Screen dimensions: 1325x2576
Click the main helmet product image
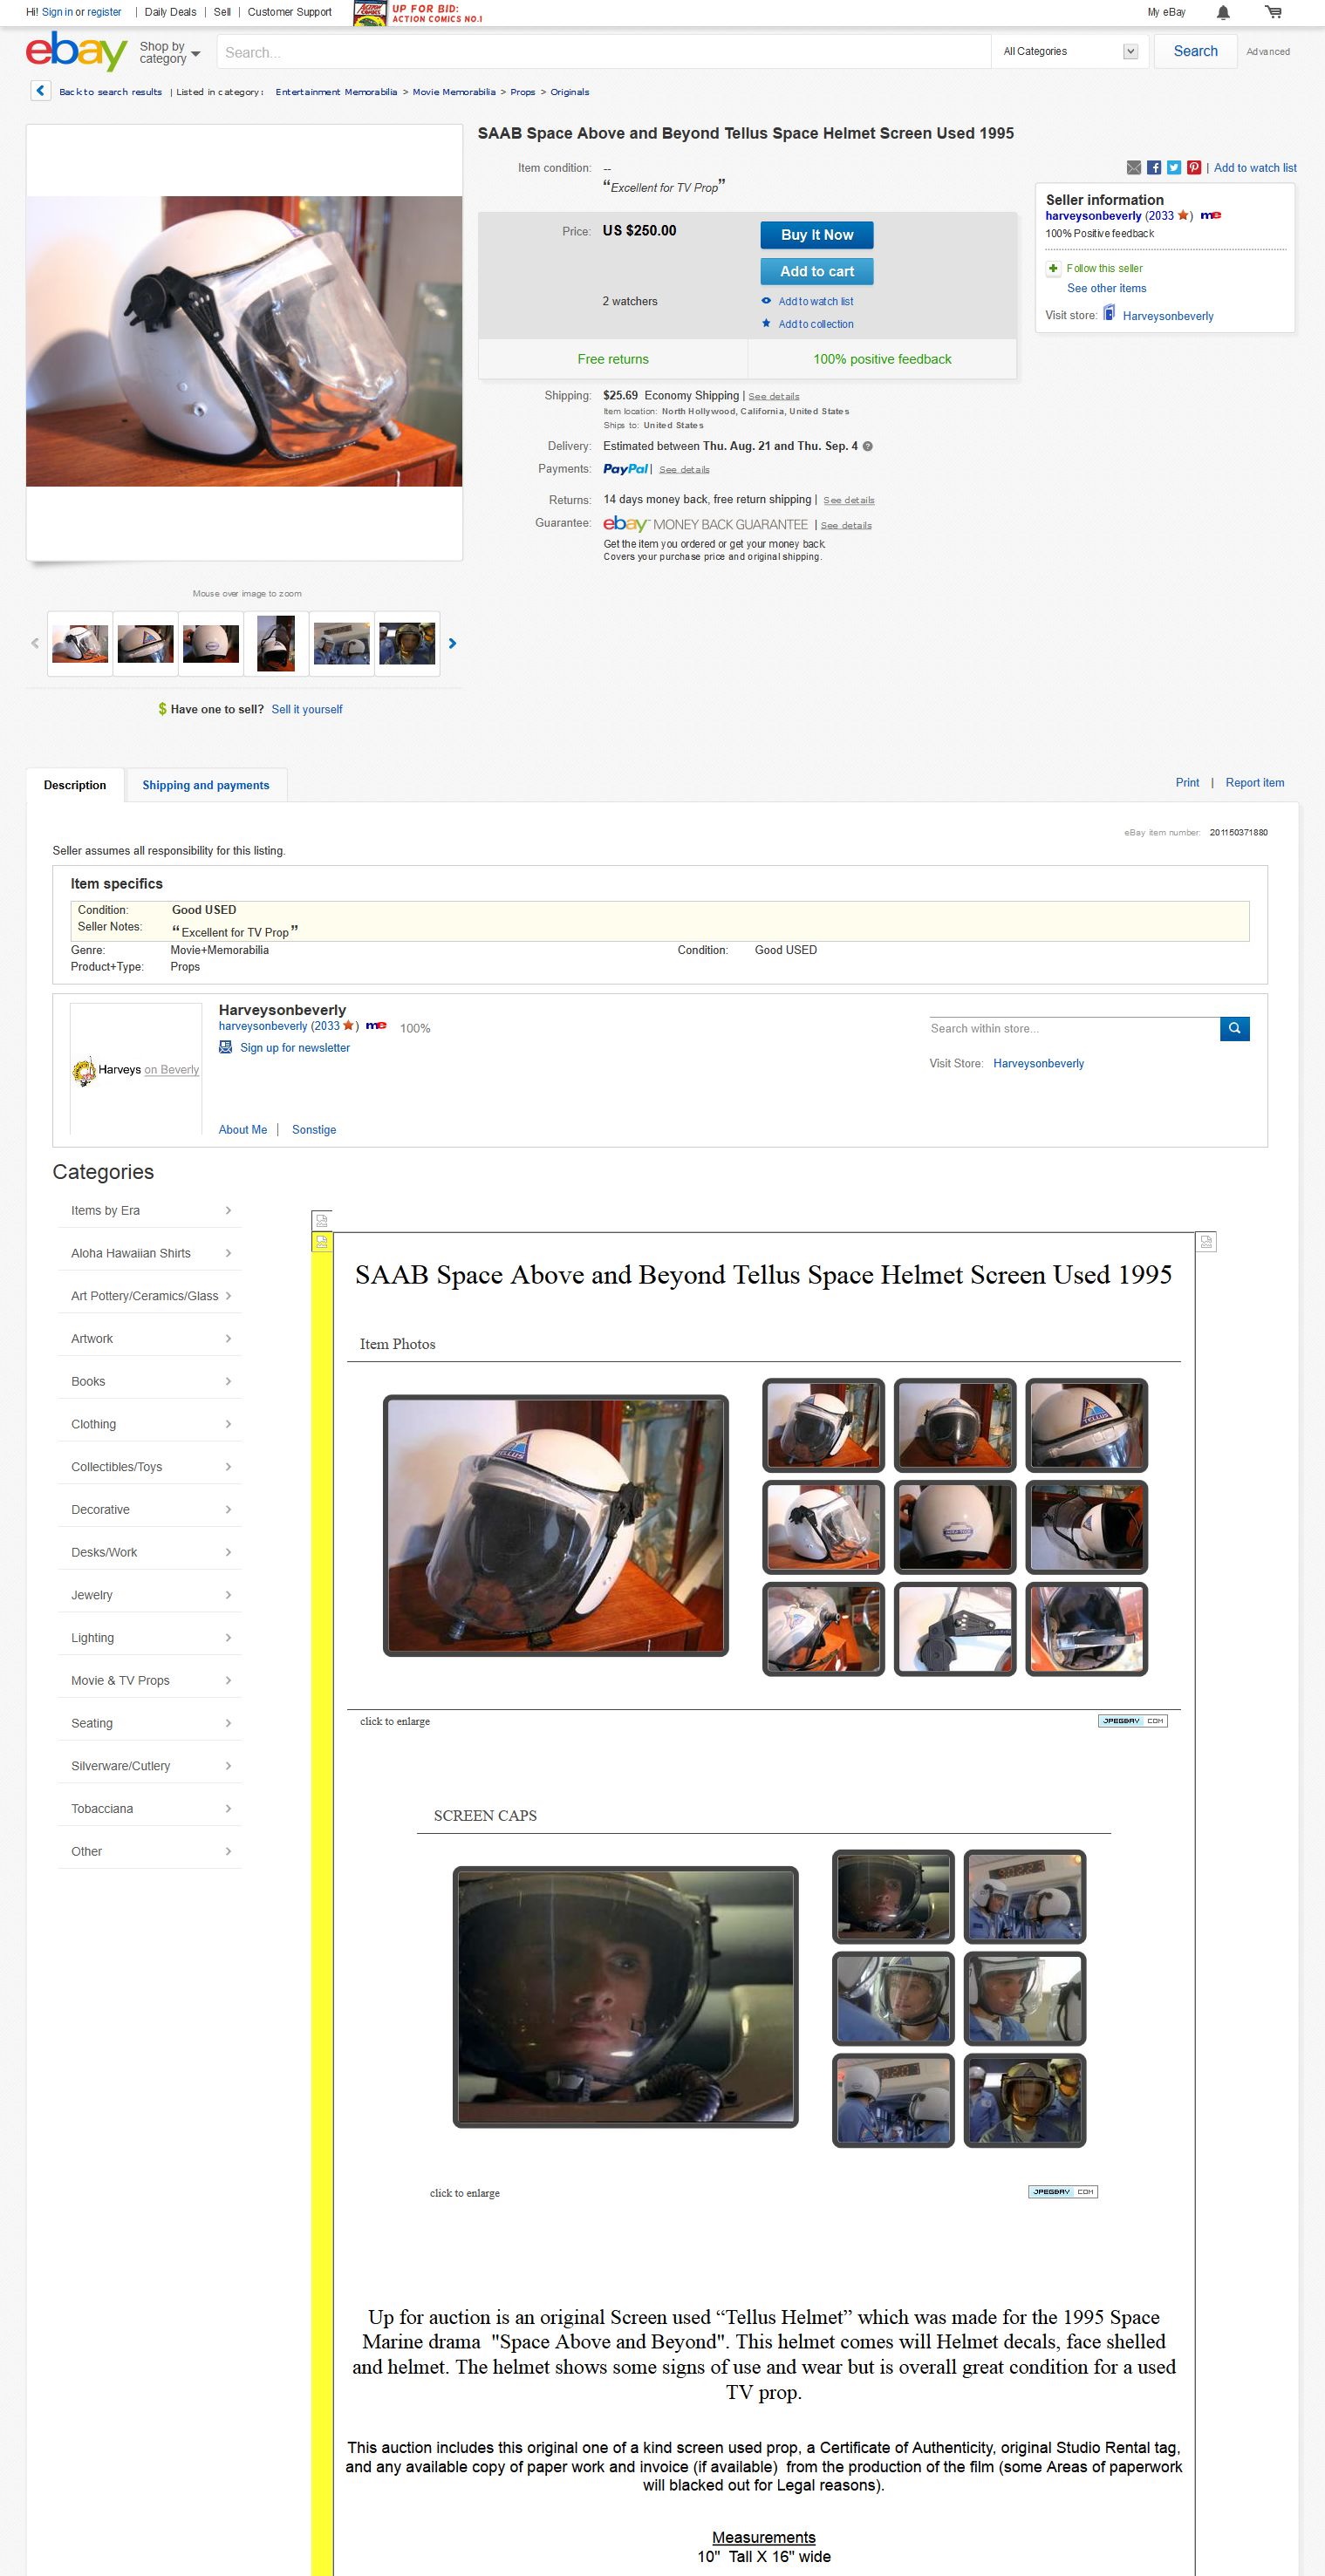[x=244, y=341]
